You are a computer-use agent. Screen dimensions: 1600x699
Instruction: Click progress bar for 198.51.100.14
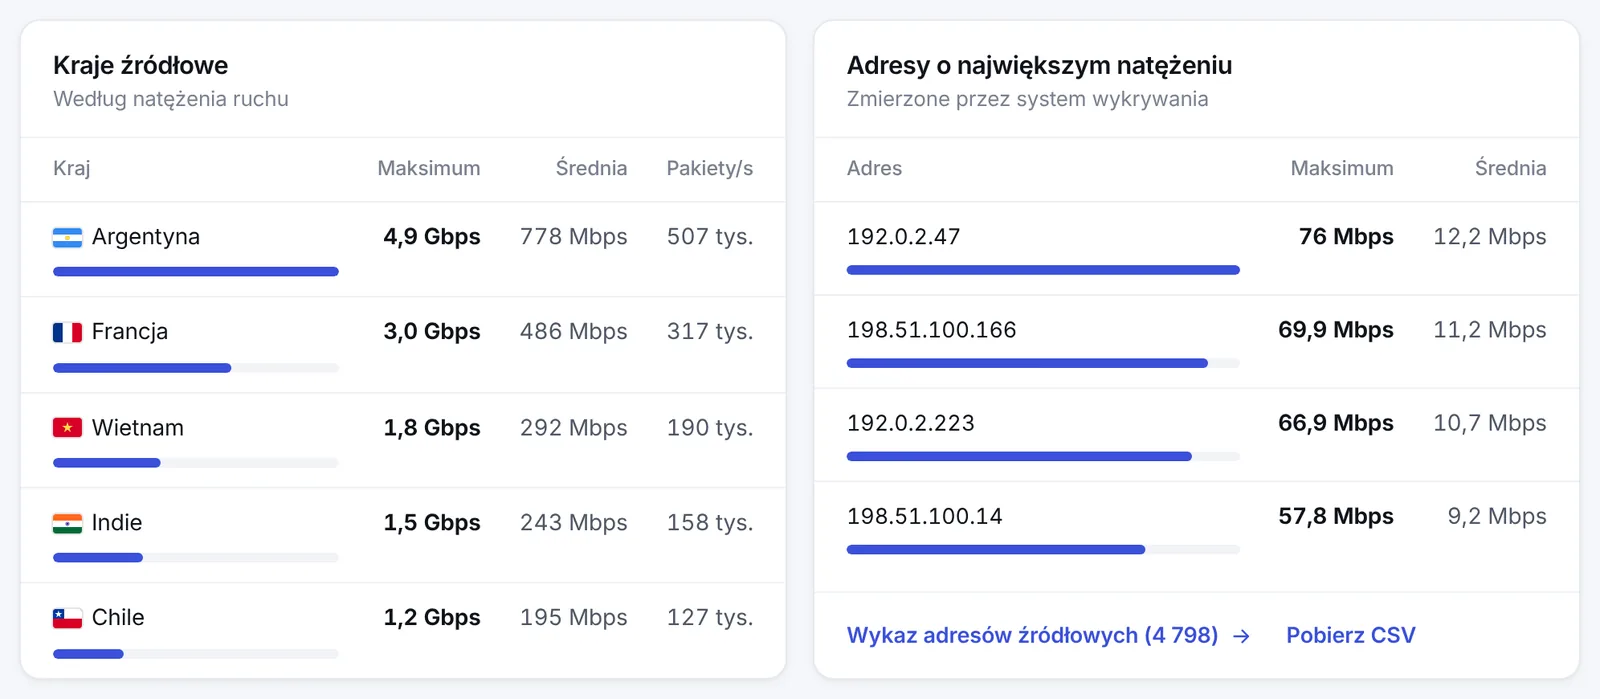tap(1043, 549)
